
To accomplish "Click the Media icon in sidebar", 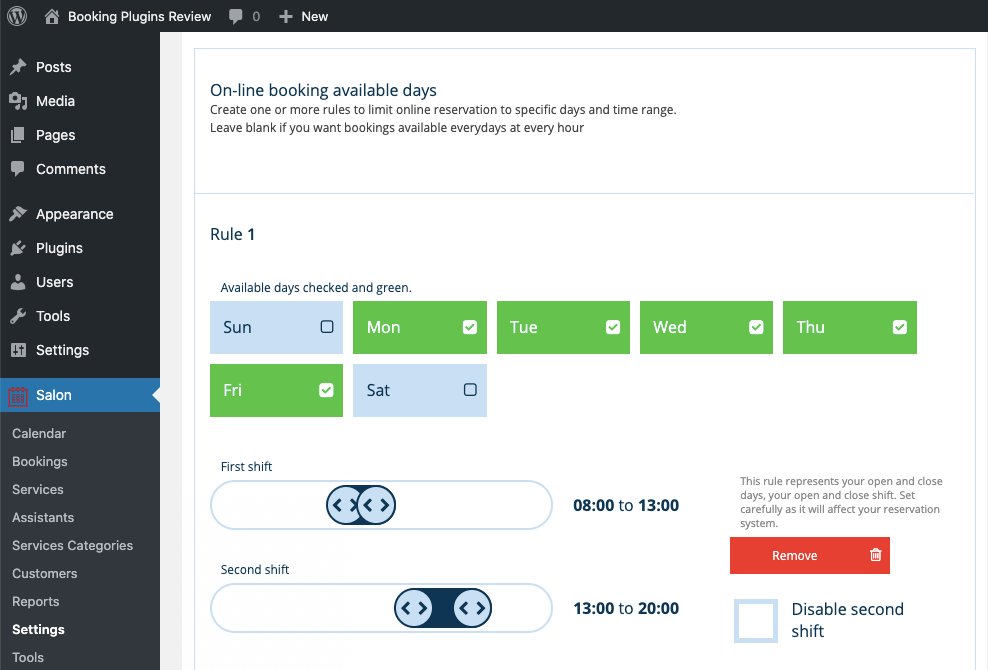I will tap(18, 101).
